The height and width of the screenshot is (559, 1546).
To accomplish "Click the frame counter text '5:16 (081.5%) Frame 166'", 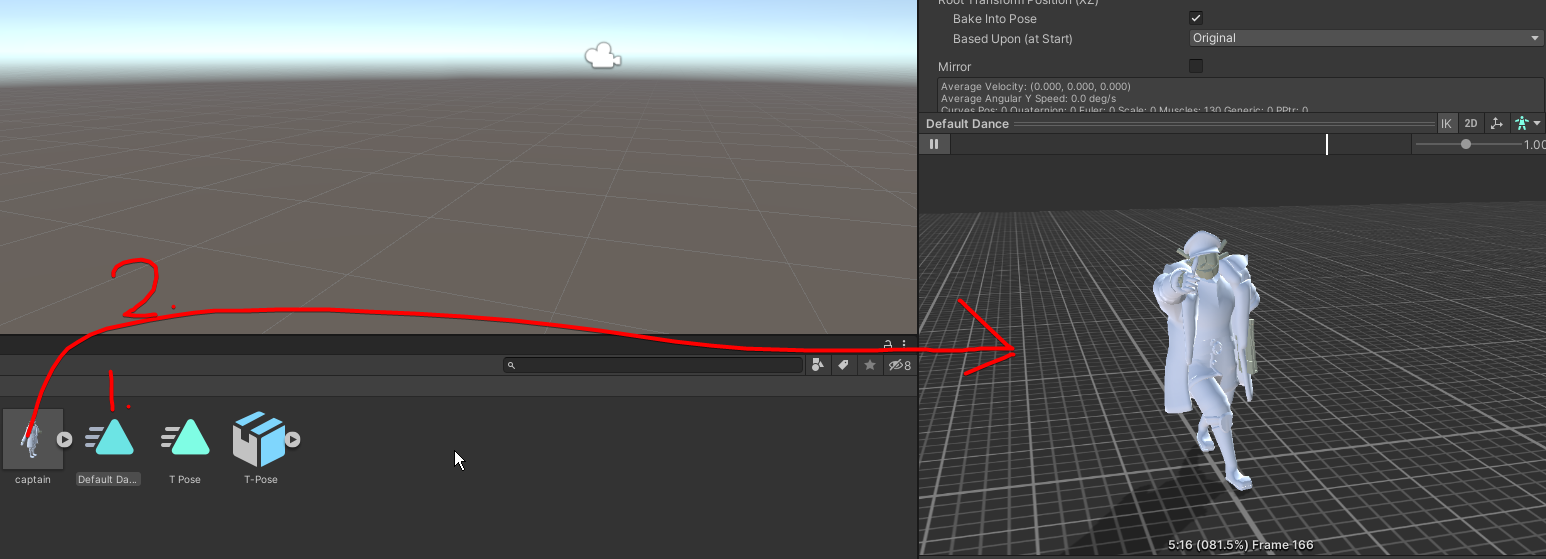I will (1240, 545).
